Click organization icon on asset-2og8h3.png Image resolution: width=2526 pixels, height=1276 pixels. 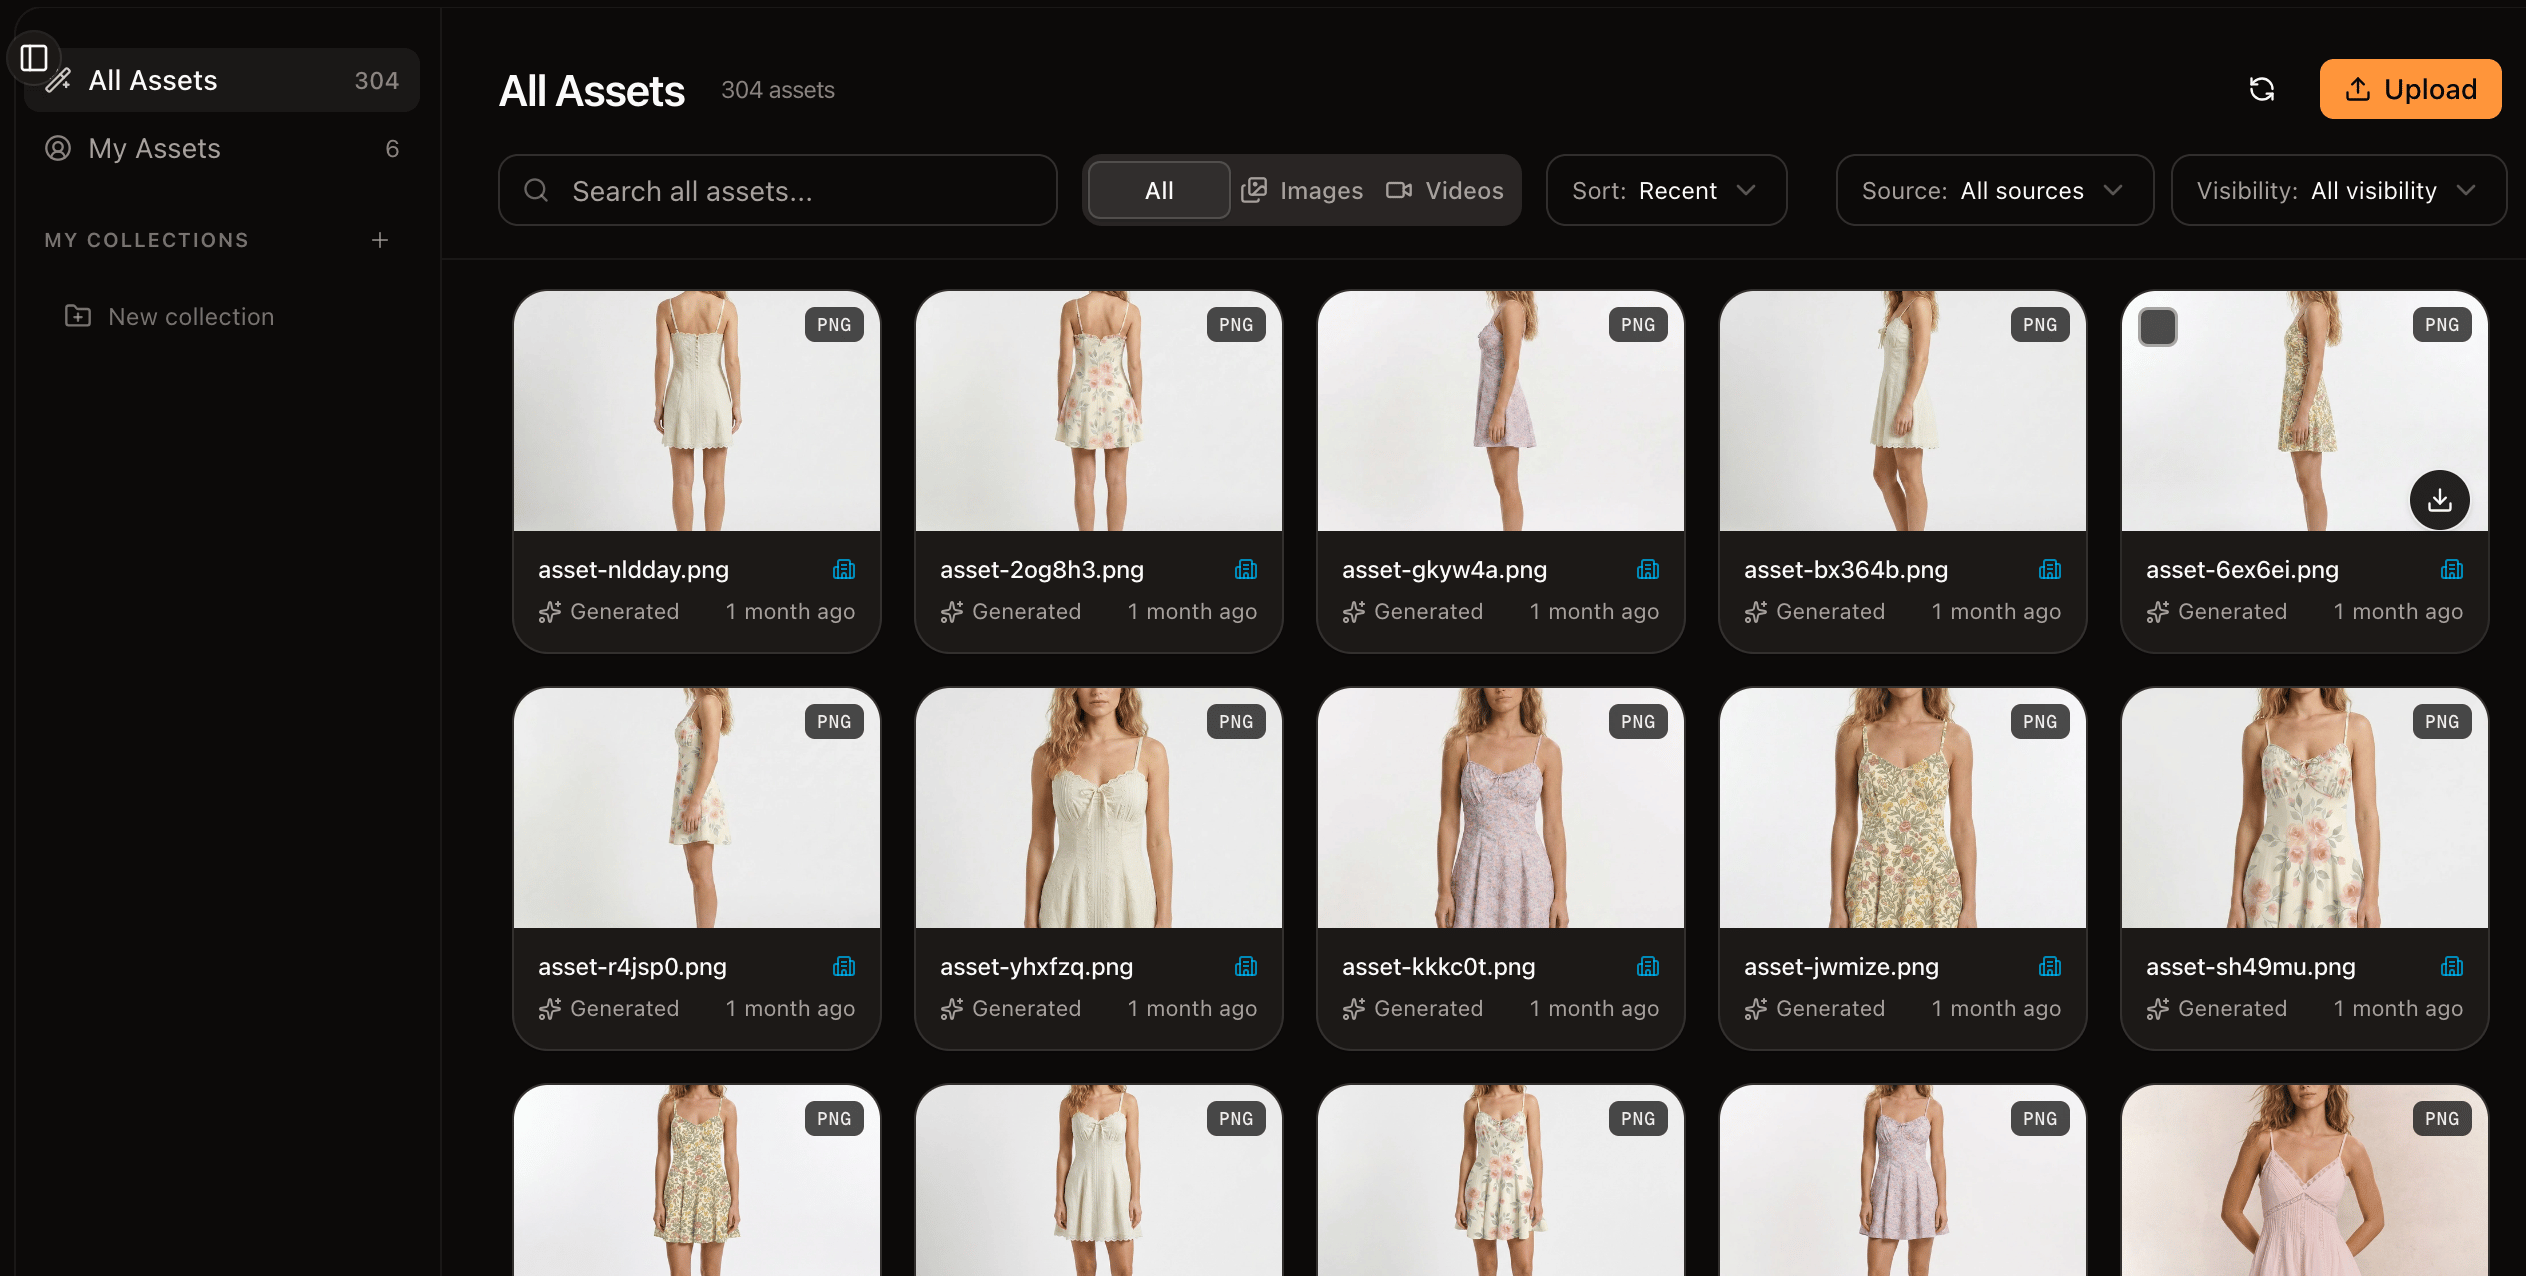coord(1246,569)
